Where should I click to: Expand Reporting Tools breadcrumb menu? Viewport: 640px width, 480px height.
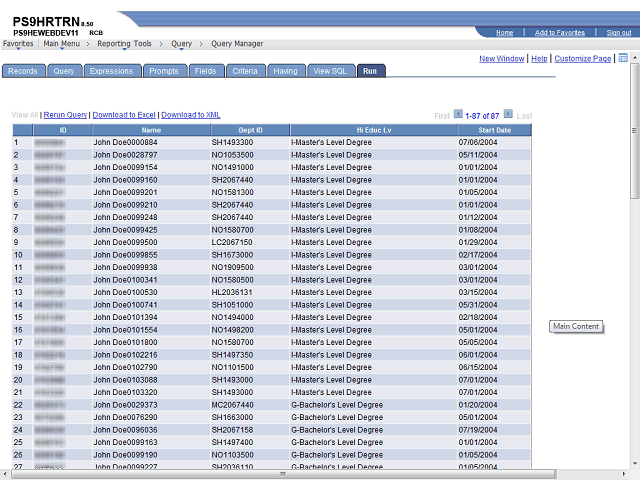pos(124,44)
